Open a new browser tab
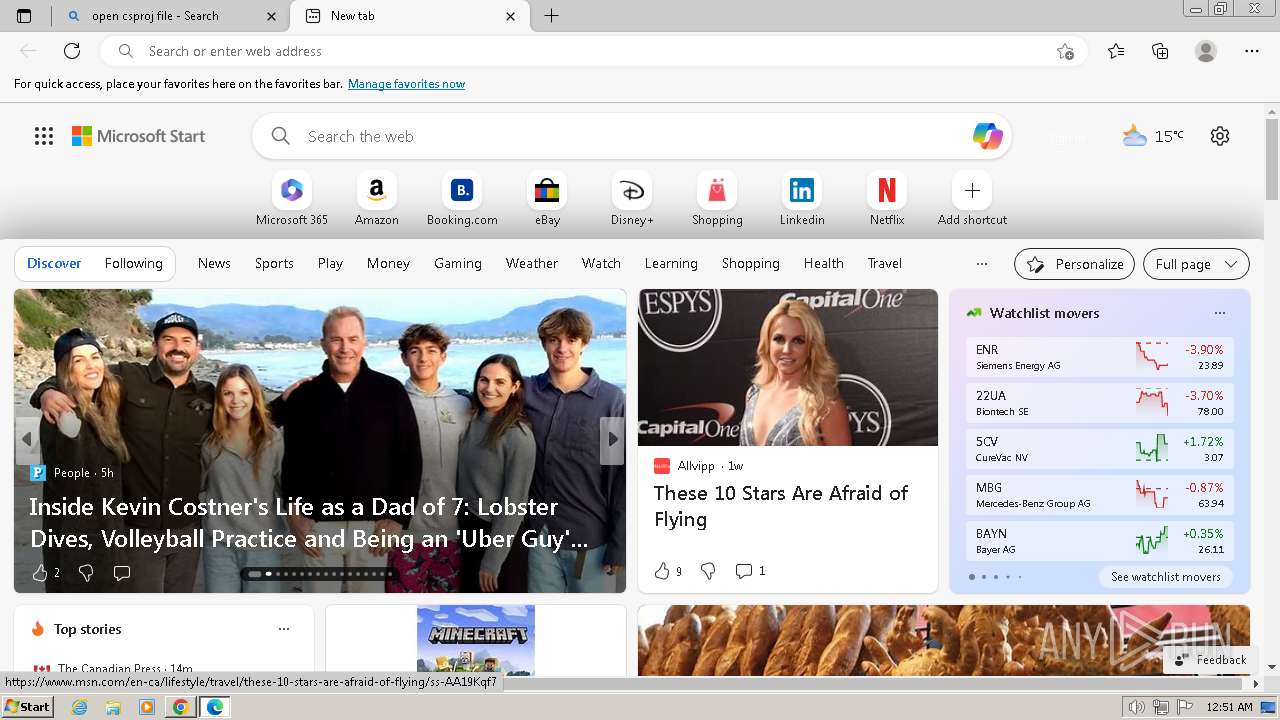 click(x=551, y=16)
